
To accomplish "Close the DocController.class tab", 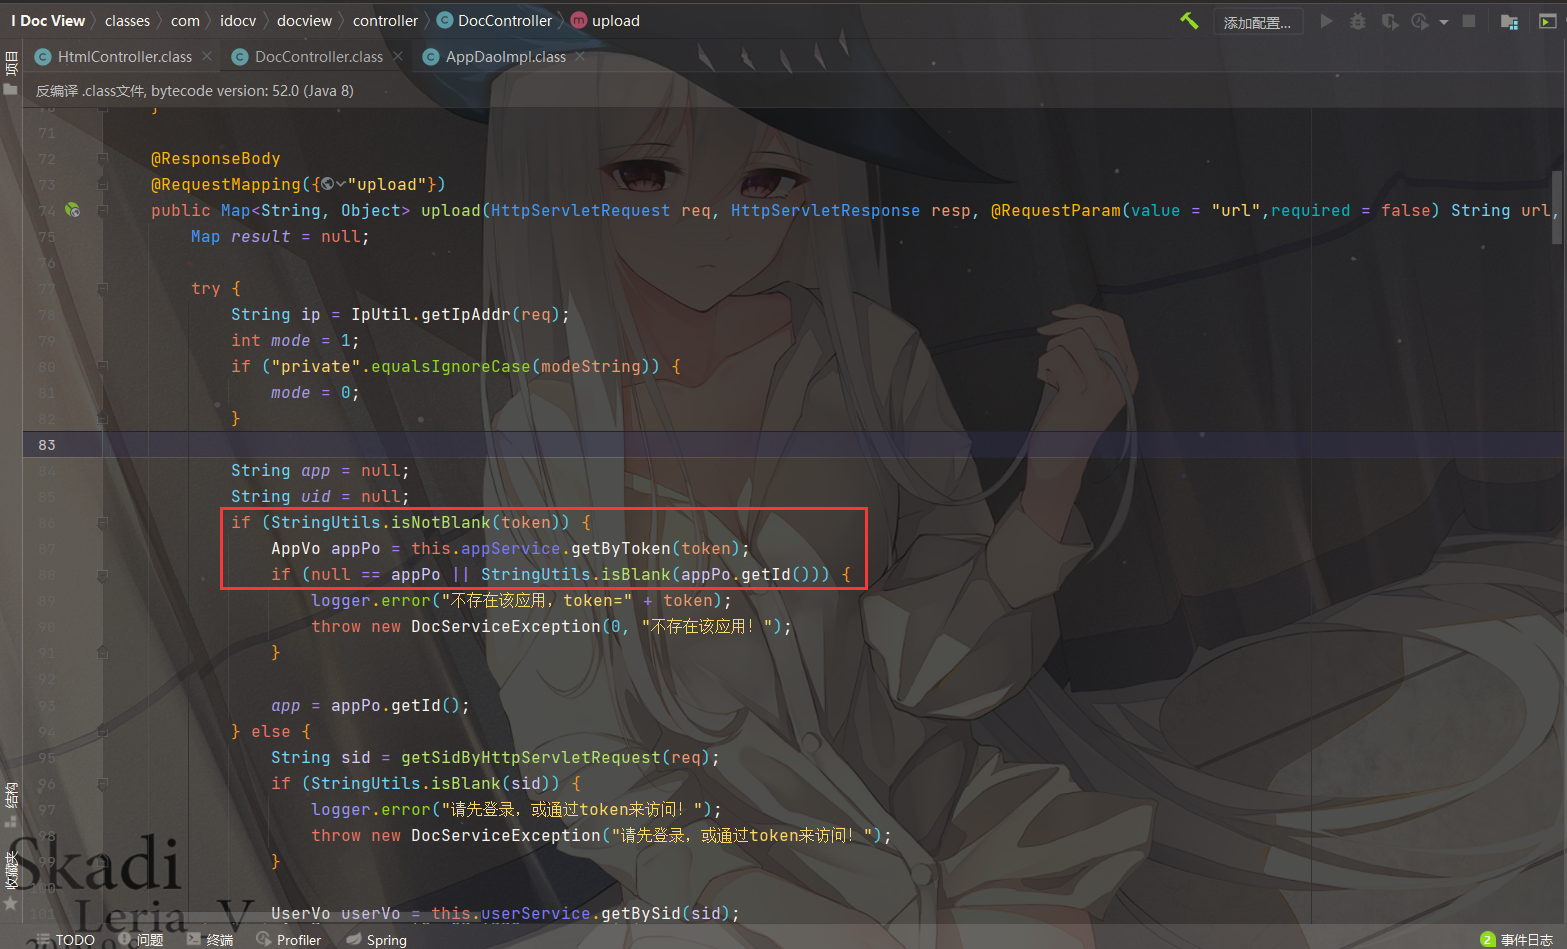I will (x=398, y=56).
